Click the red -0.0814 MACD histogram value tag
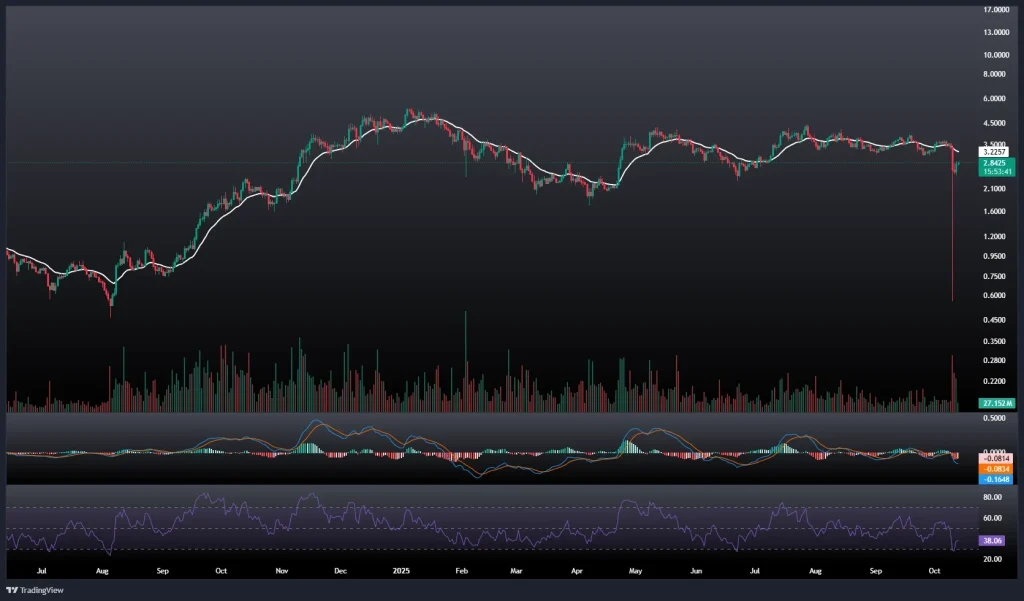Viewport: 1024px width, 601px height. (996, 456)
